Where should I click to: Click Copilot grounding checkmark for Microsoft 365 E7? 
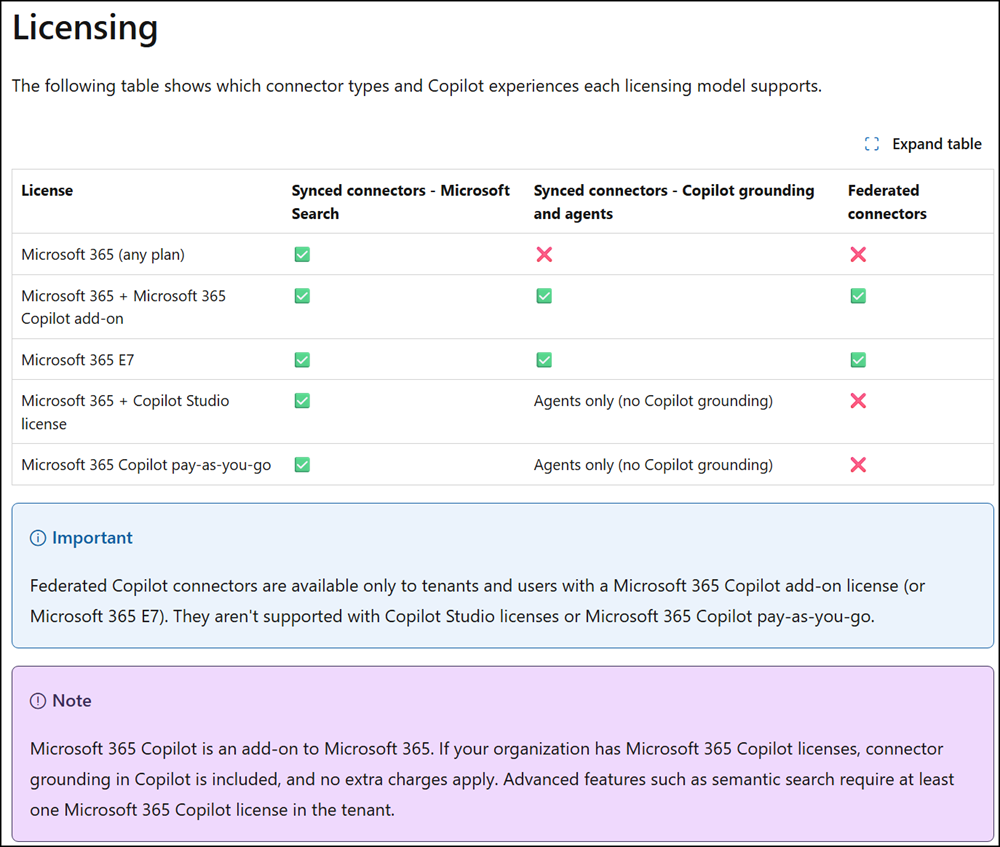[544, 360]
